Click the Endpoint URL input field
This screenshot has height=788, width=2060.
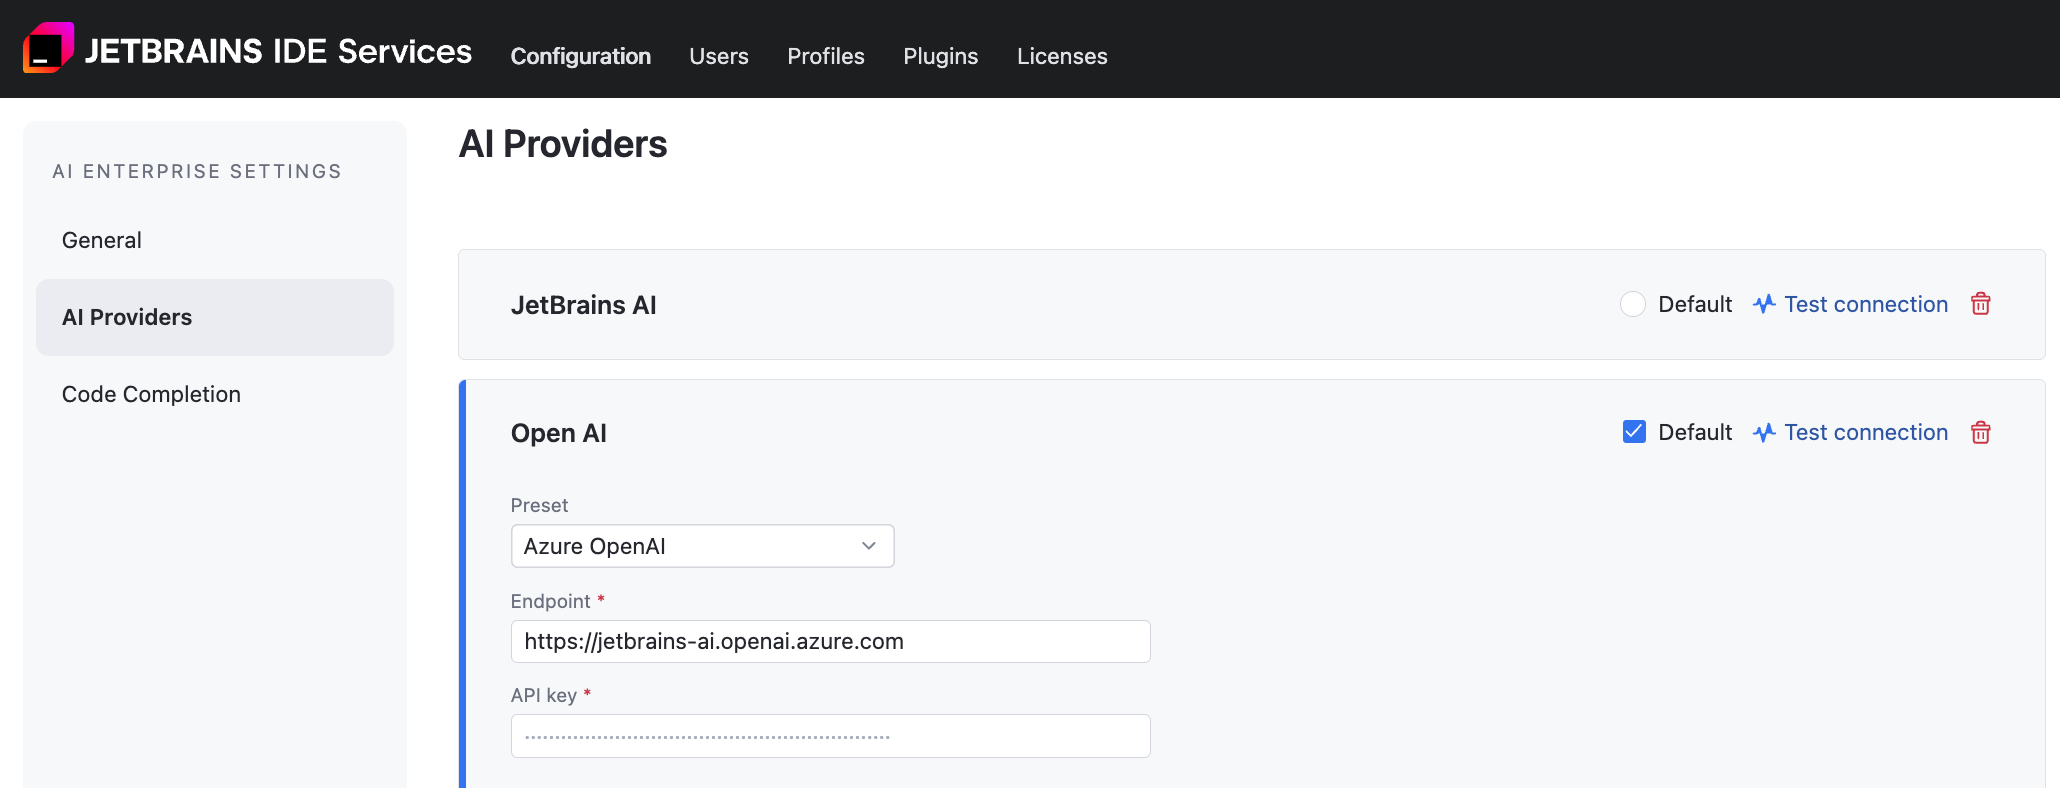[830, 641]
